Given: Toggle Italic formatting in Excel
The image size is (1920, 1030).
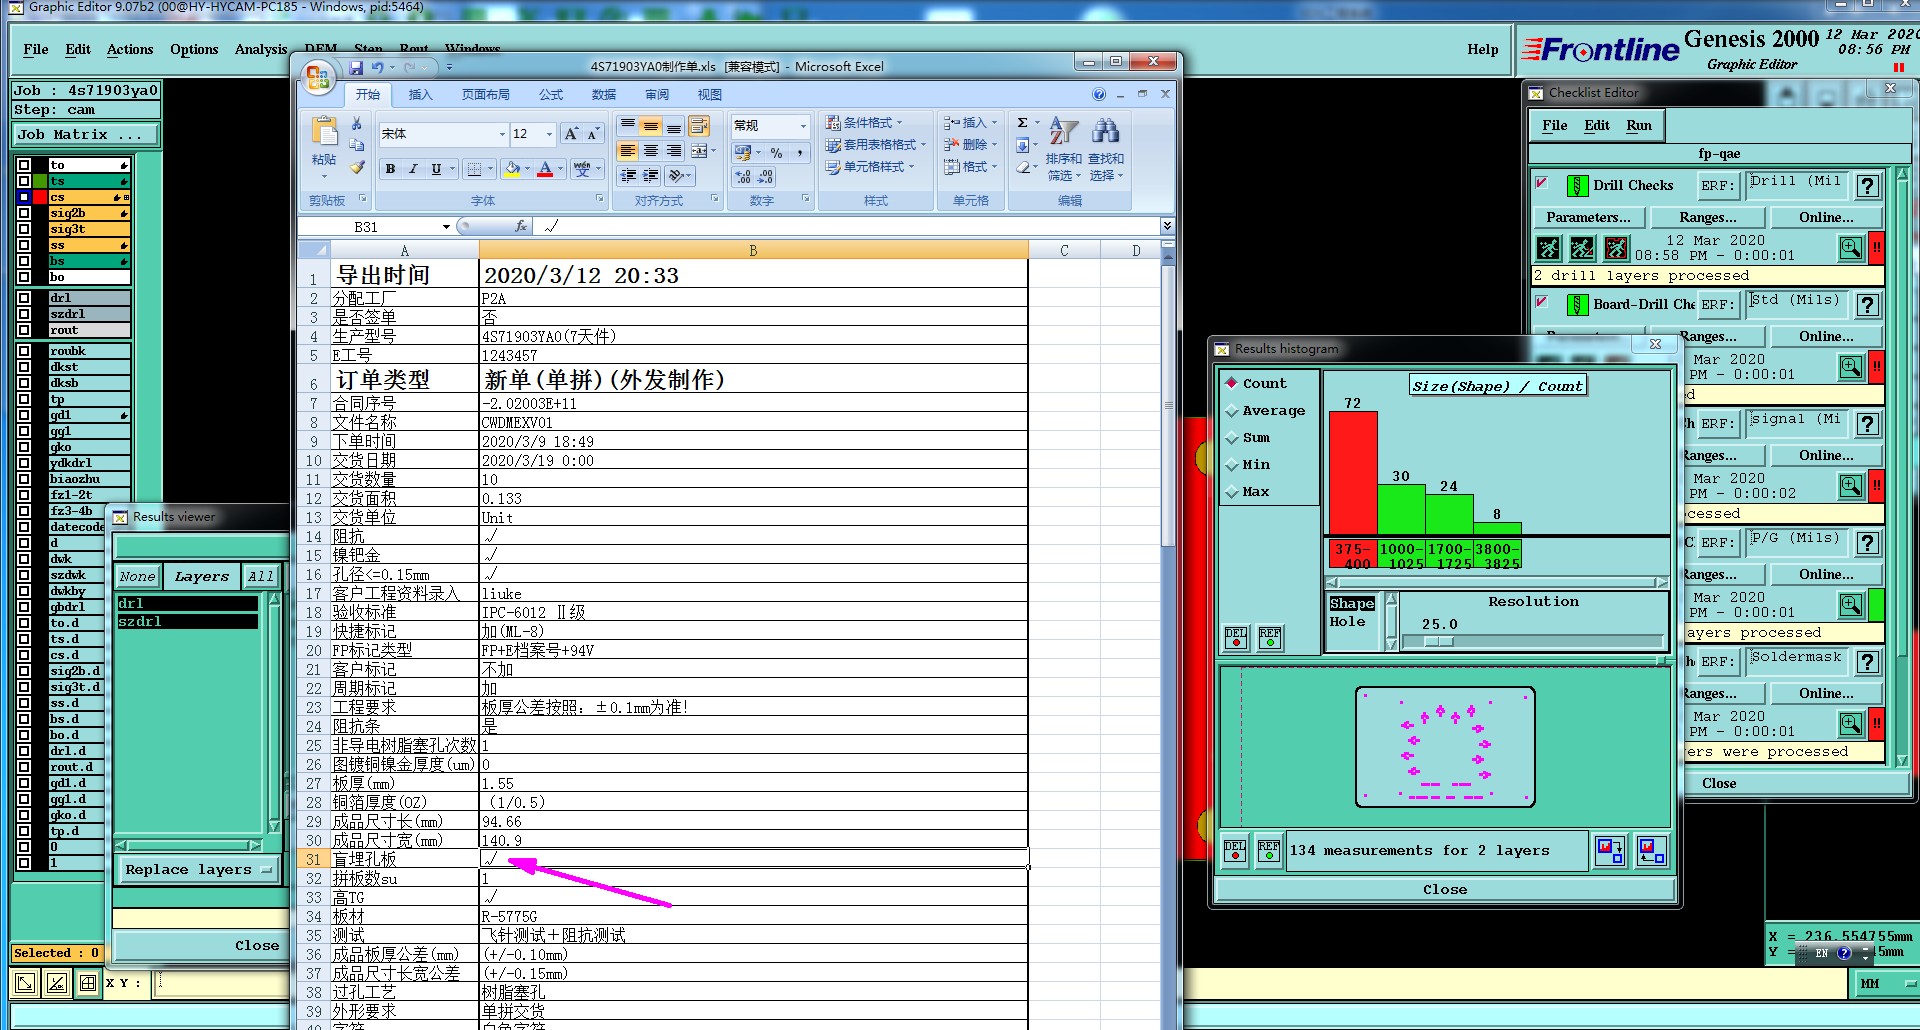Looking at the screenshot, I should tap(413, 169).
